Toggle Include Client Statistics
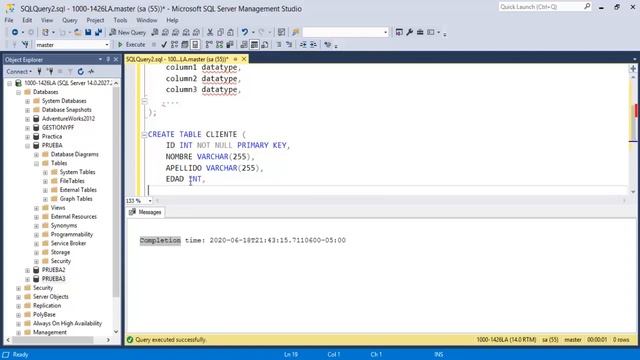Screen dimensions: 640x360 point(230,44)
